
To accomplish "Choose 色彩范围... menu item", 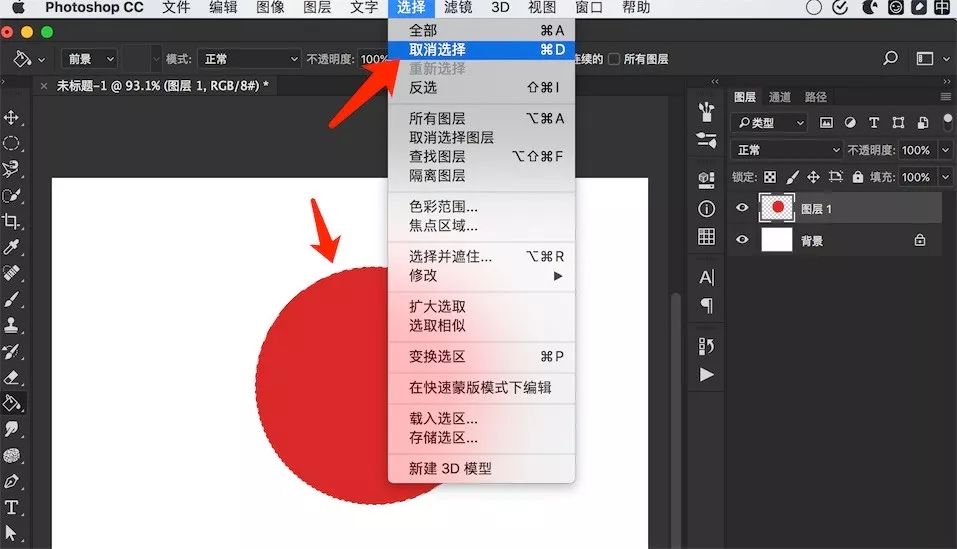I will (x=482, y=206).
